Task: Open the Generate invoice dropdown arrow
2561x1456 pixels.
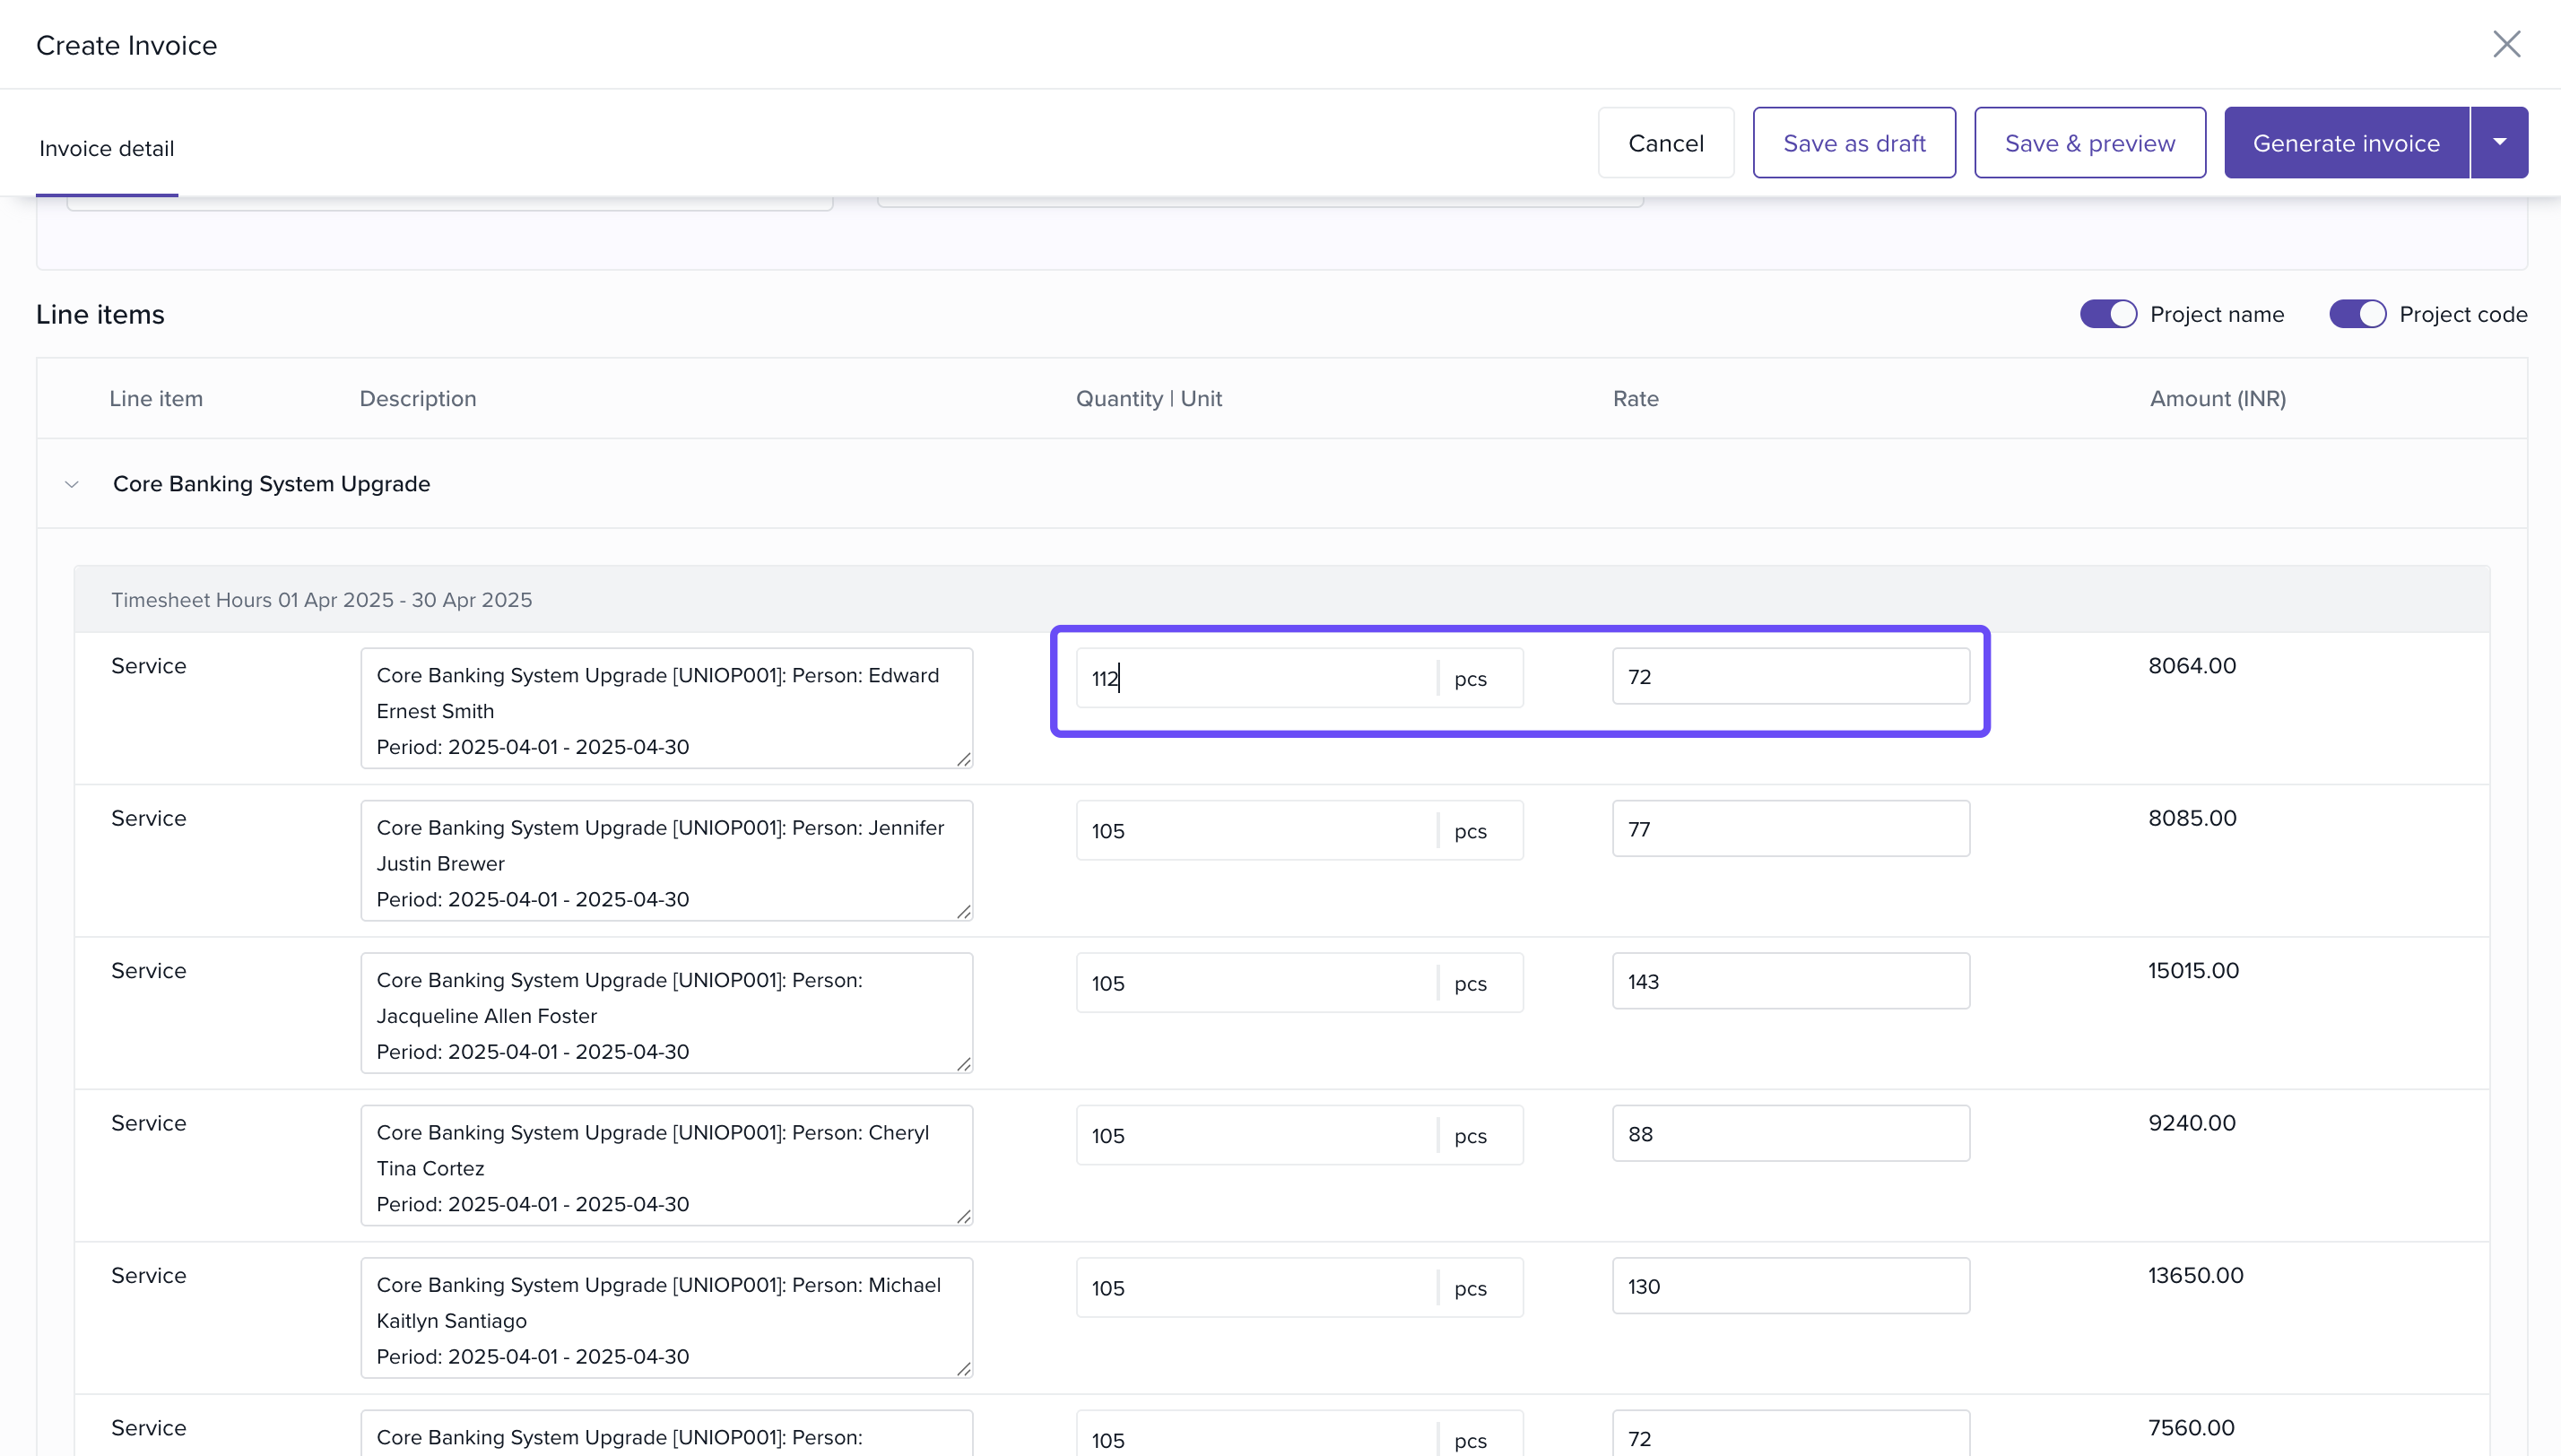Action: pyautogui.click(x=2499, y=143)
